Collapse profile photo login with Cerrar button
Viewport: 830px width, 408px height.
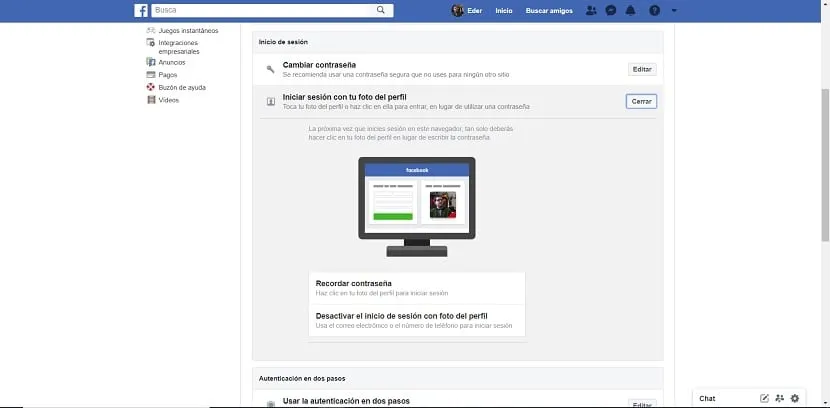641,101
